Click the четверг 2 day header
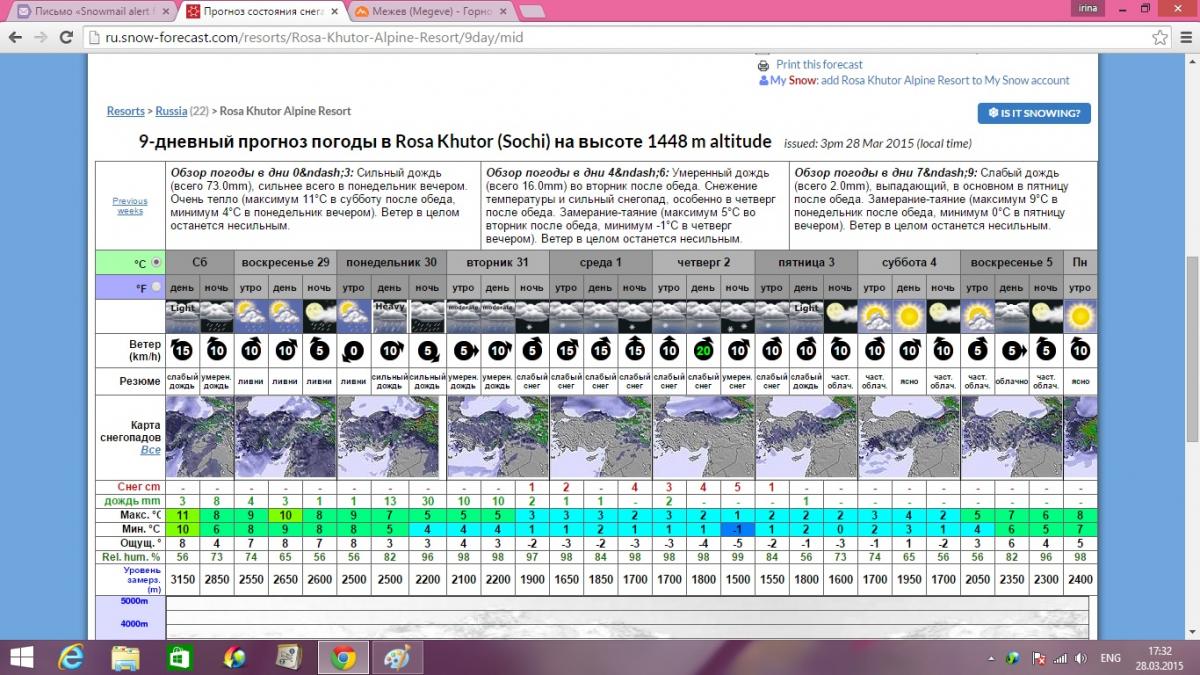Image resolution: width=1200 pixels, height=675 pixels. [703, 262]
